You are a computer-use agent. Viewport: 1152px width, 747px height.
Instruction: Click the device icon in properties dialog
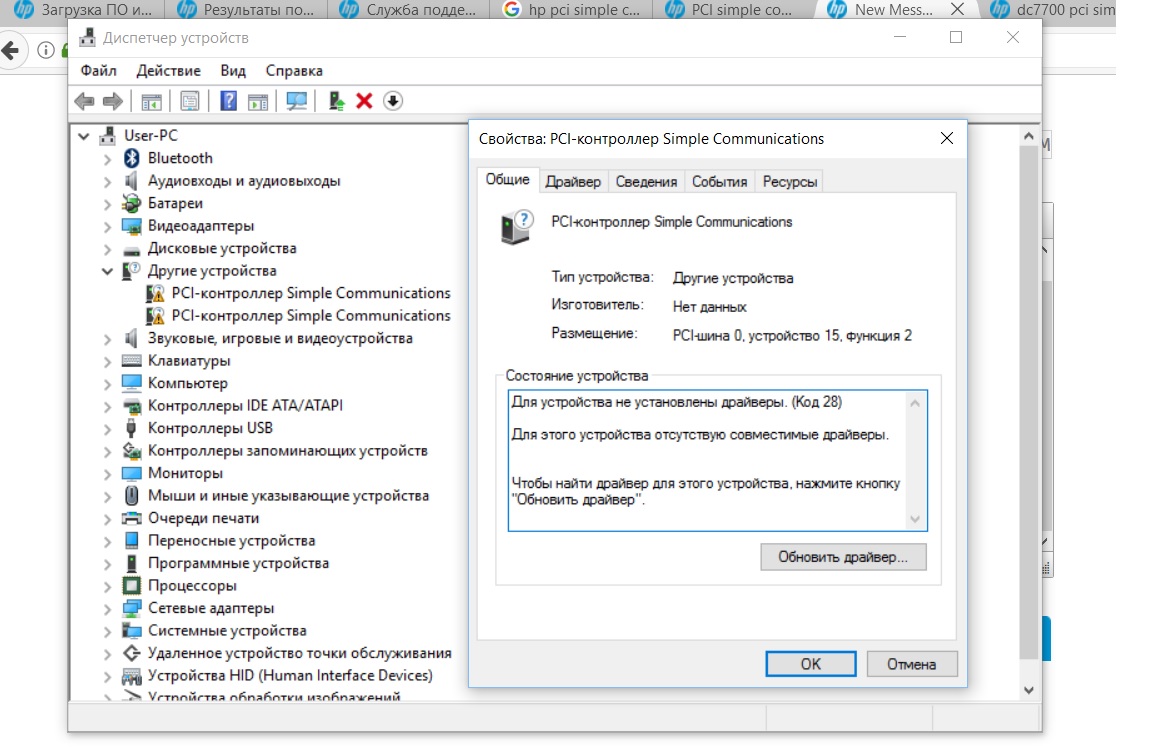(516, 226)
